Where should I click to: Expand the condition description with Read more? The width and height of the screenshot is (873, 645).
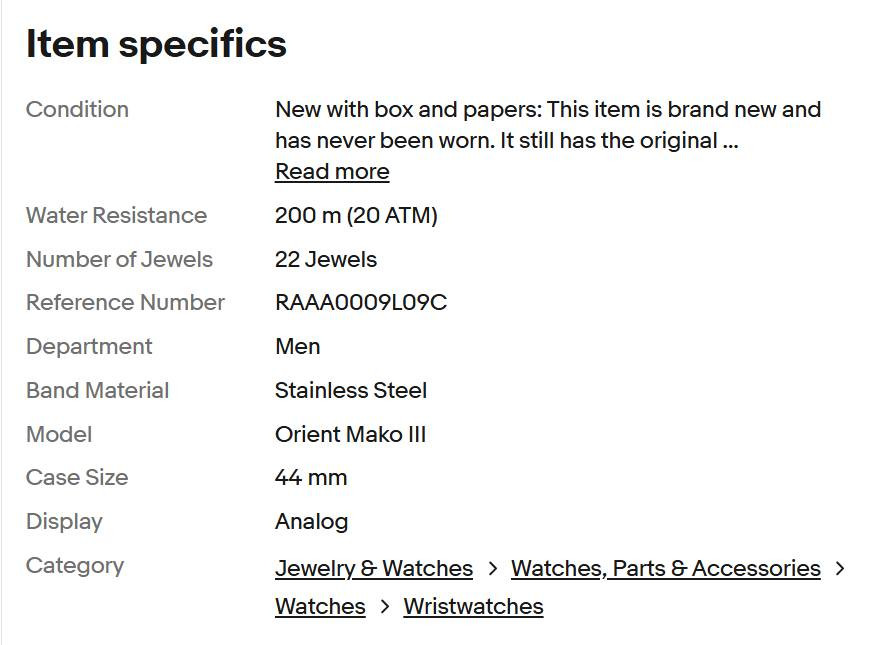(x=332, y=171)
